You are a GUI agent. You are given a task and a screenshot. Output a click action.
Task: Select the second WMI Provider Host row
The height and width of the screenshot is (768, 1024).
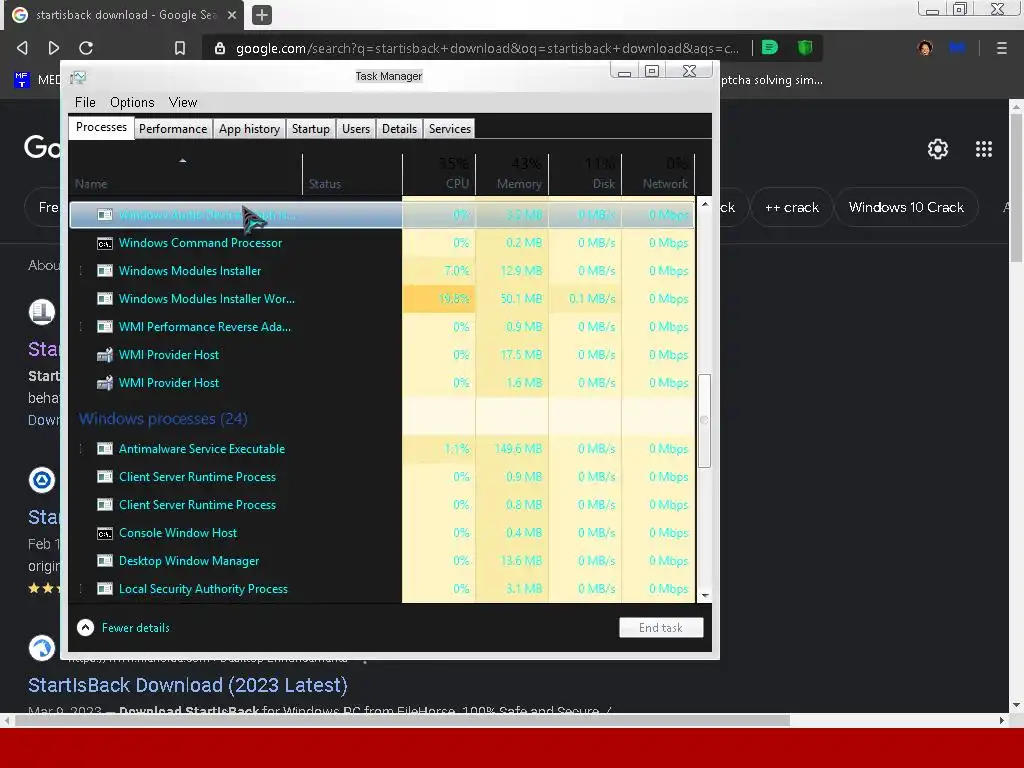[381, 383]
